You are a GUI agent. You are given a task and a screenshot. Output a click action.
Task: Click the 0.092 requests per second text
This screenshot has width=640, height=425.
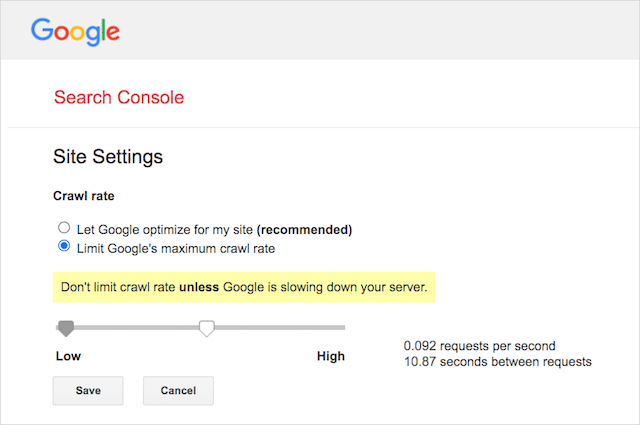click(x=480, y=346)
